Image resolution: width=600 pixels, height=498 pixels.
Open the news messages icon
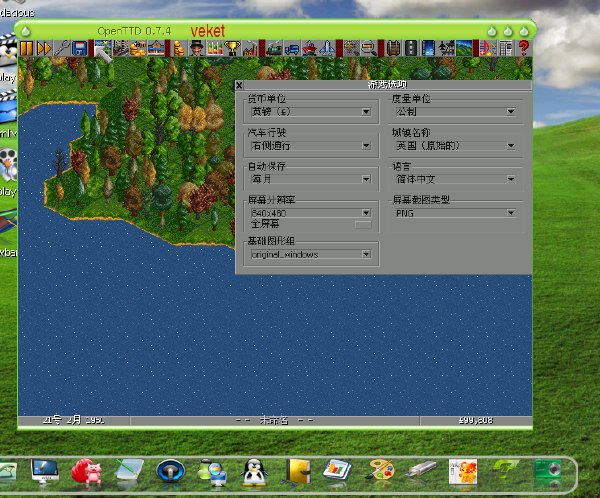[505, 49]
